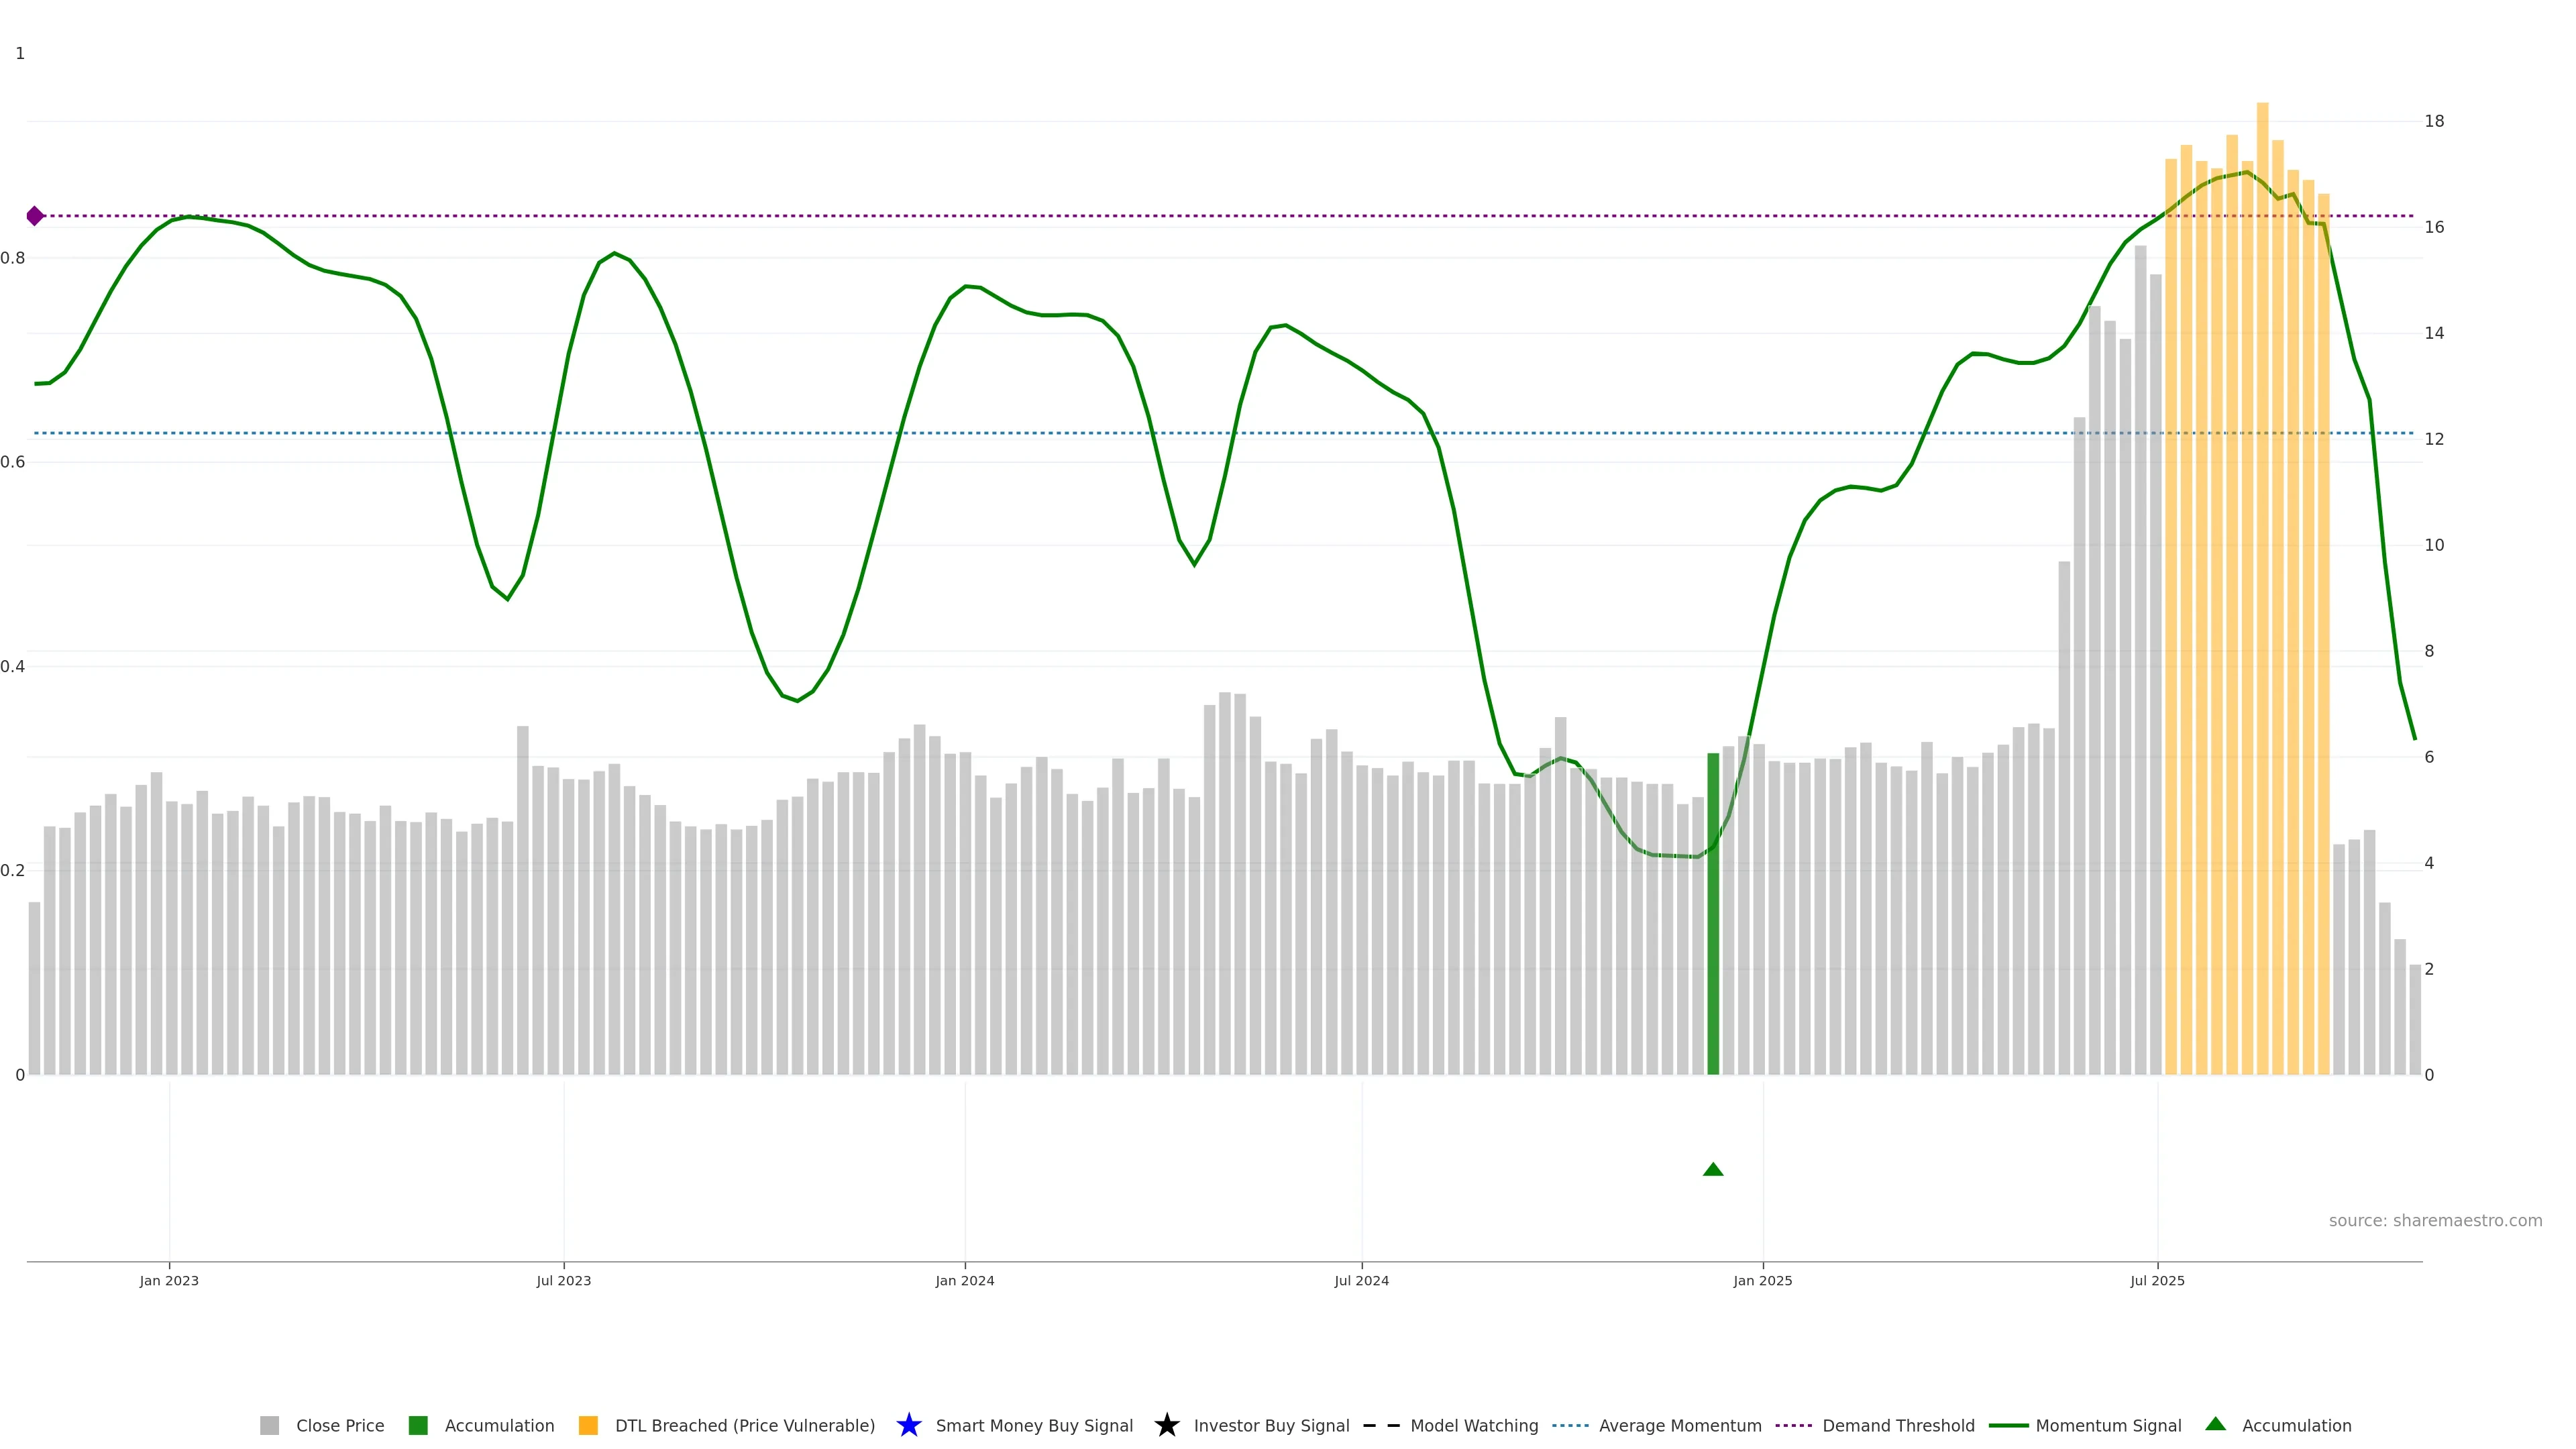Click the Jan 2023 axis label

pos(169,1280)
